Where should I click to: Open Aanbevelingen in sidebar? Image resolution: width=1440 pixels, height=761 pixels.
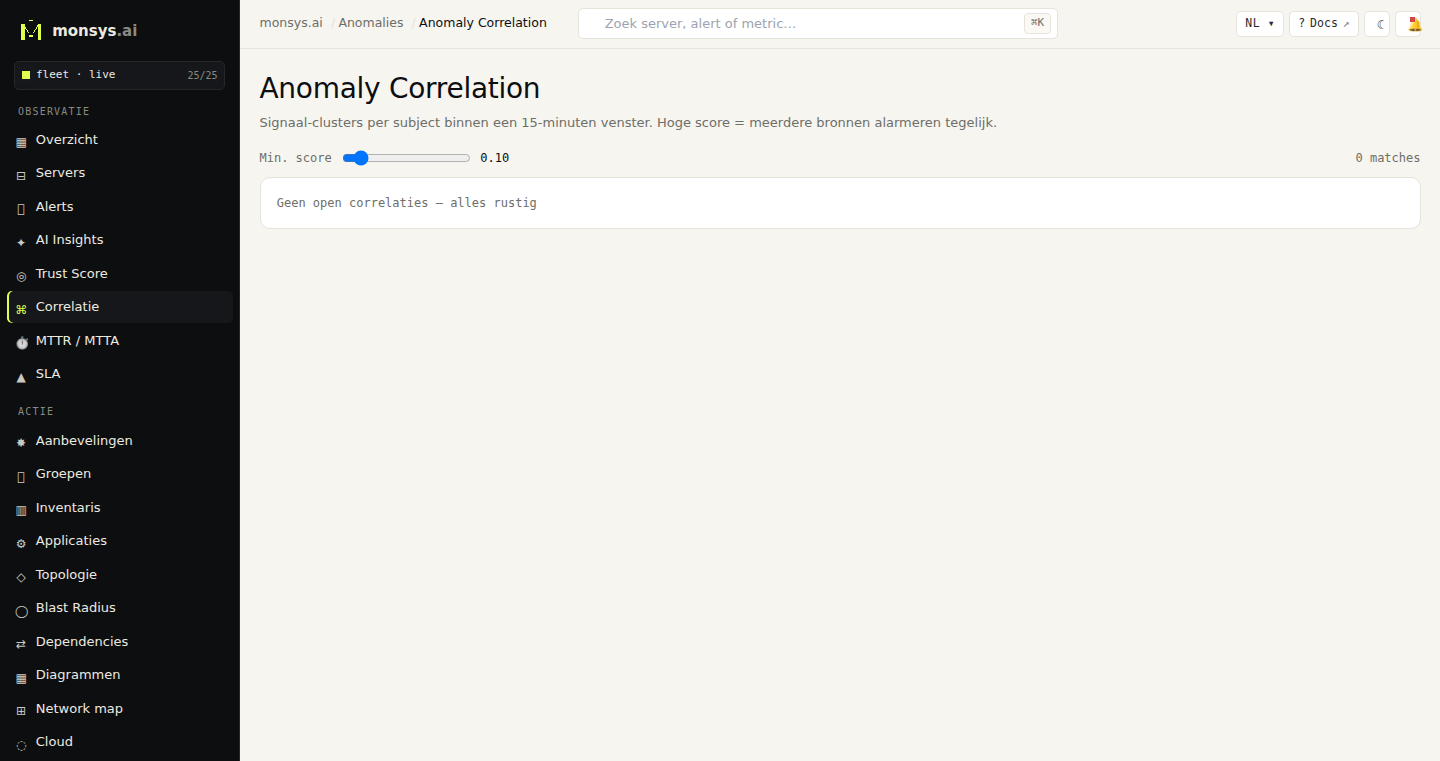[120, 441]
